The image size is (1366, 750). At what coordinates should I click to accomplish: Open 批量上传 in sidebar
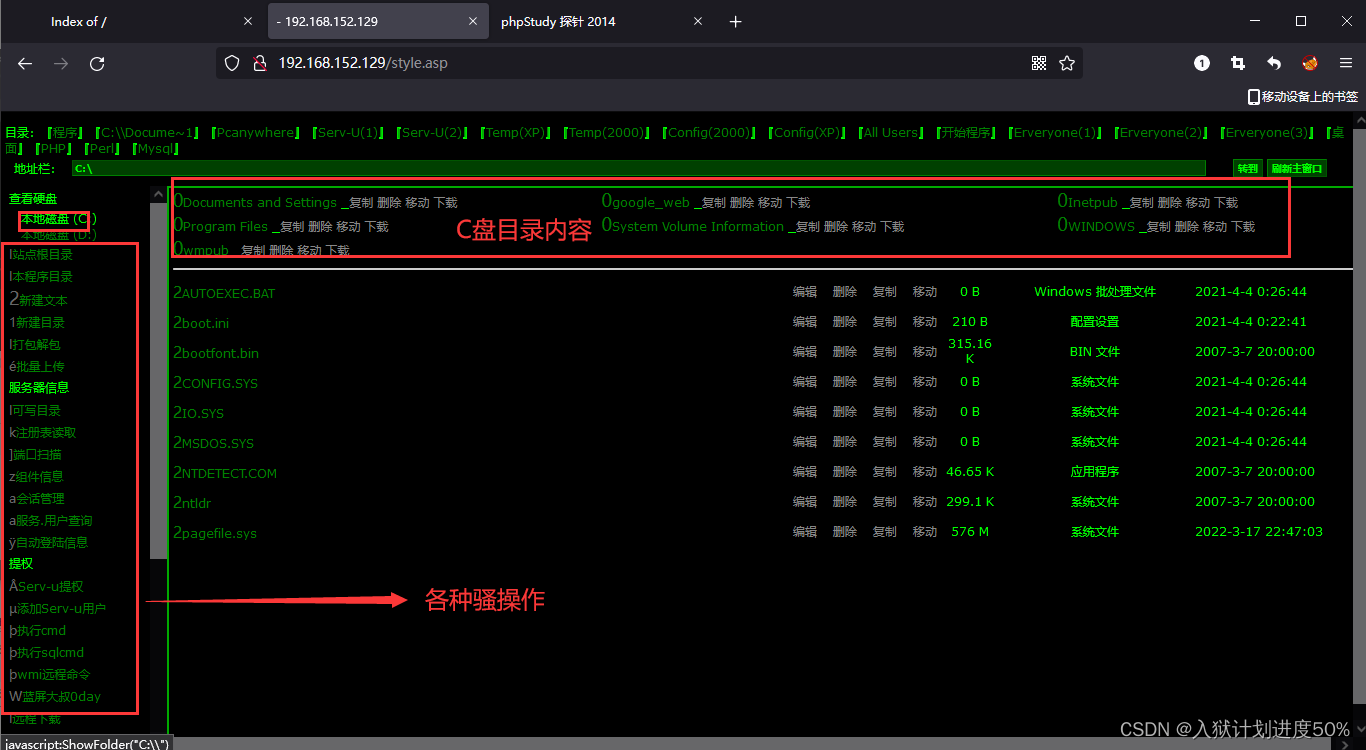pos(36,367)
